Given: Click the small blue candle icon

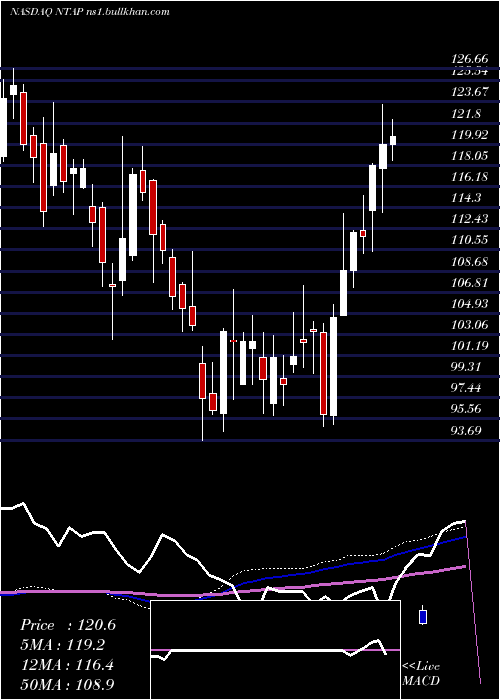Looking at the screenshot, I should point(422,616).
